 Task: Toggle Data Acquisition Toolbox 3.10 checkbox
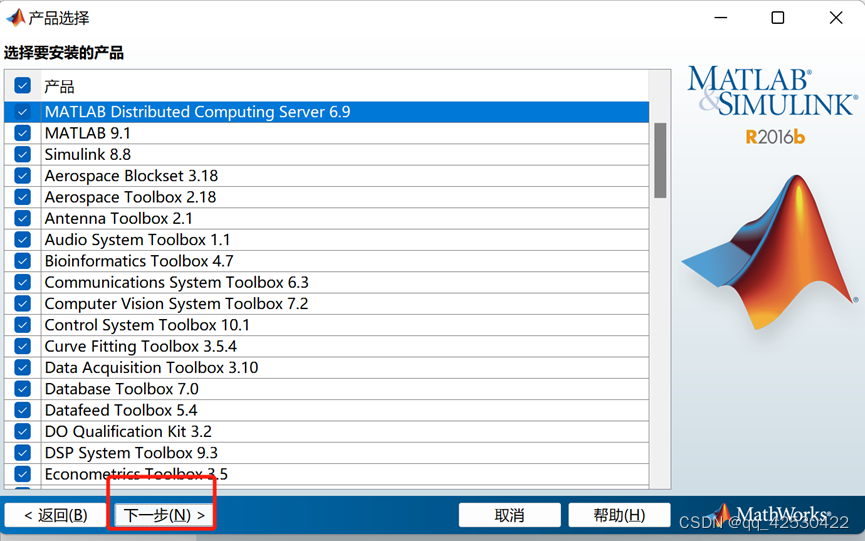tap(23, 368)
